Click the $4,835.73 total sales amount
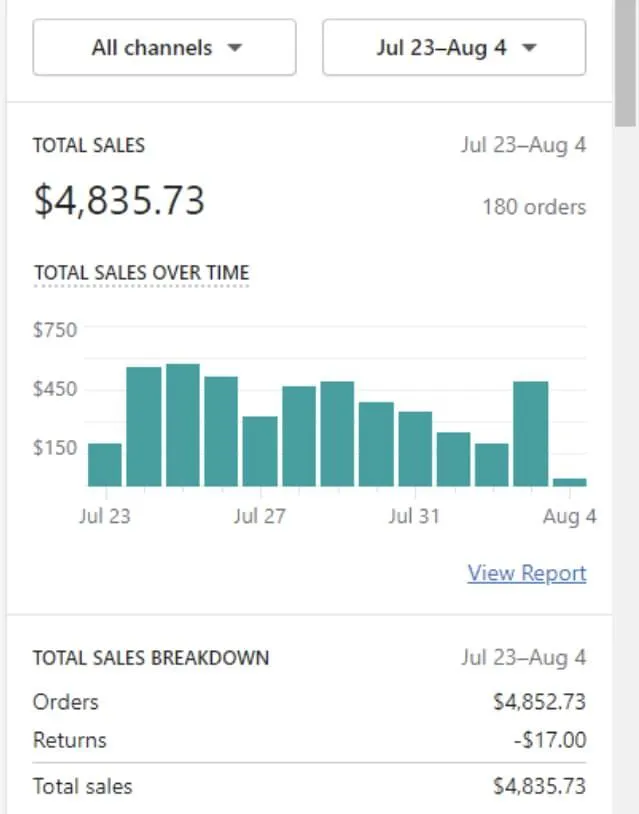The width and height of the screenshot is (639, 814). pos(119,201)
